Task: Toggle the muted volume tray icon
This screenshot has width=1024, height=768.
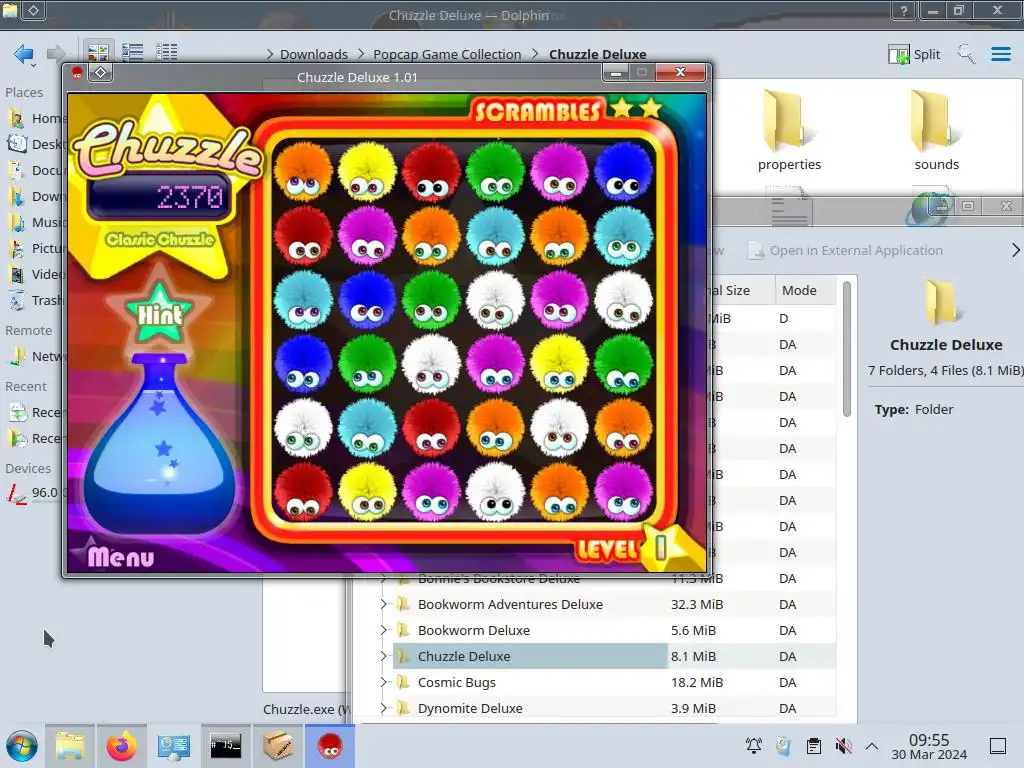Action: point(843,746)
